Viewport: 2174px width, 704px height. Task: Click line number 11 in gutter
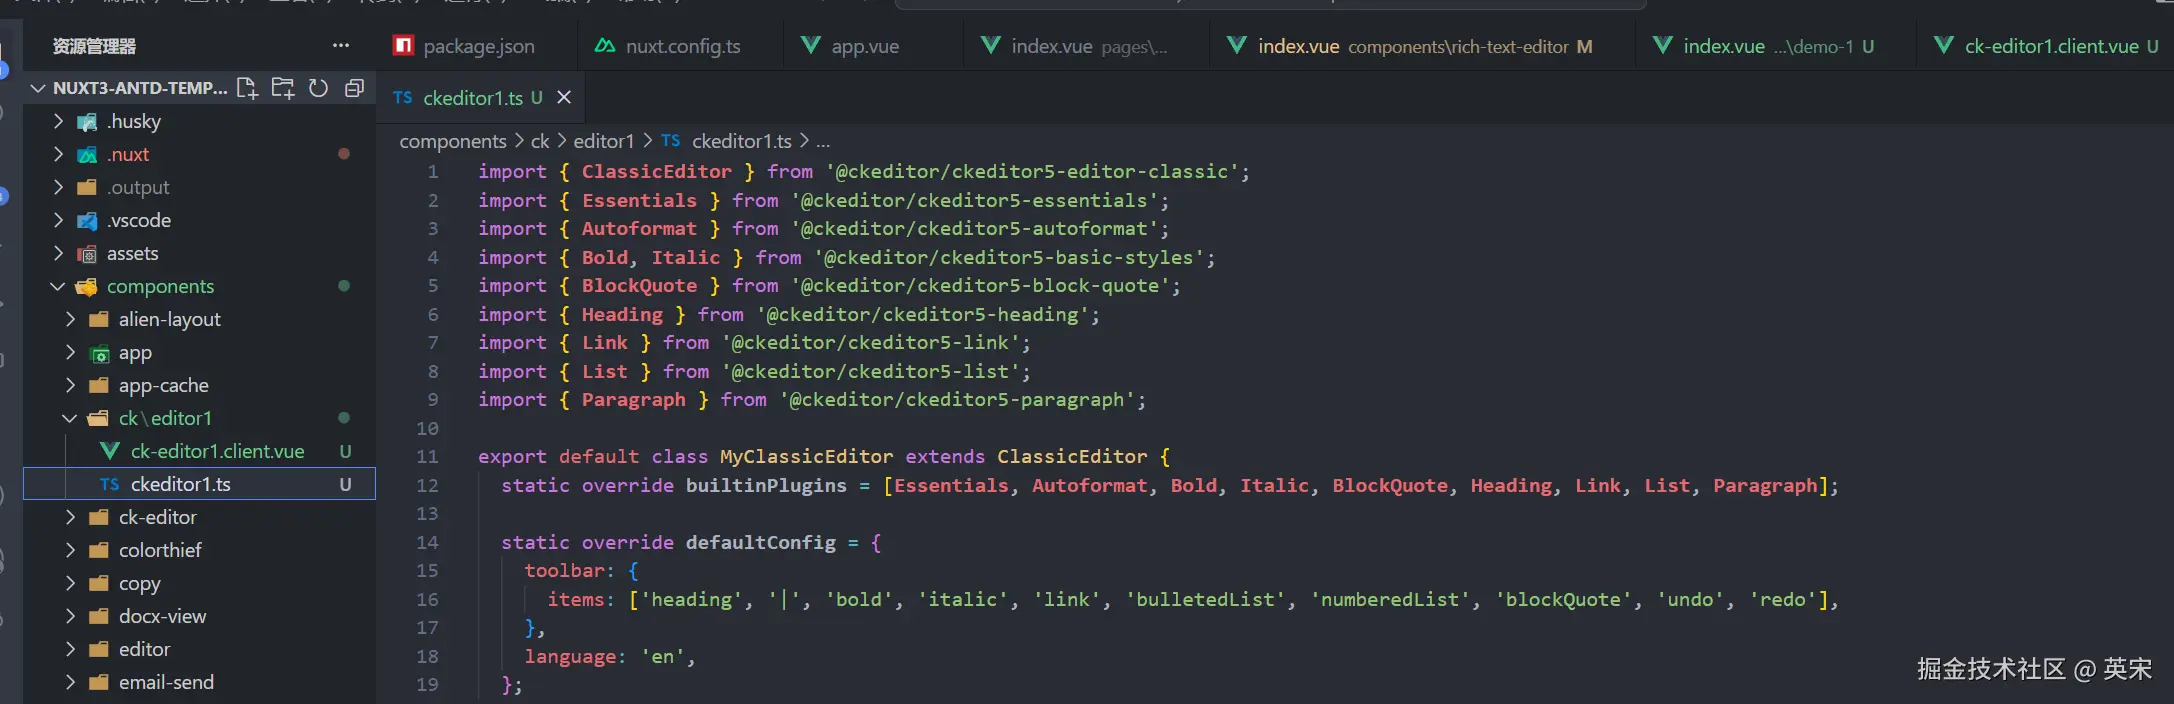pos(427,457)
